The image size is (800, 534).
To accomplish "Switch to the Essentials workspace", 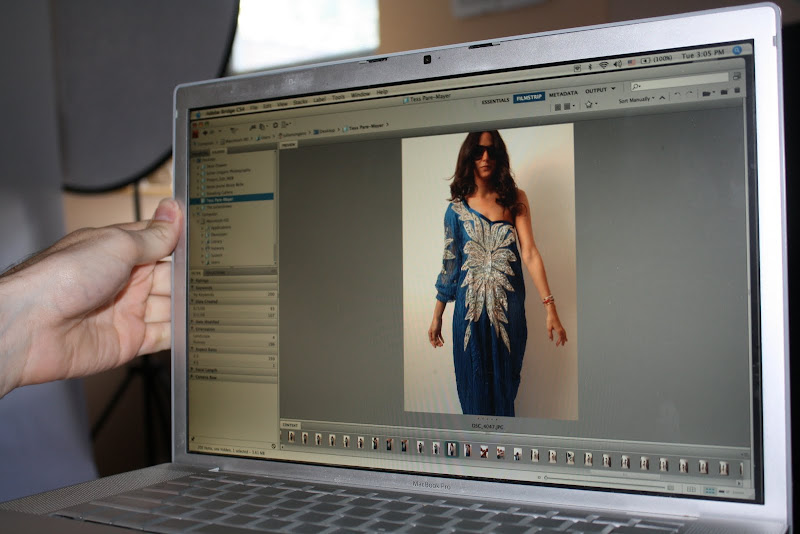I will (x=495, y=100).
